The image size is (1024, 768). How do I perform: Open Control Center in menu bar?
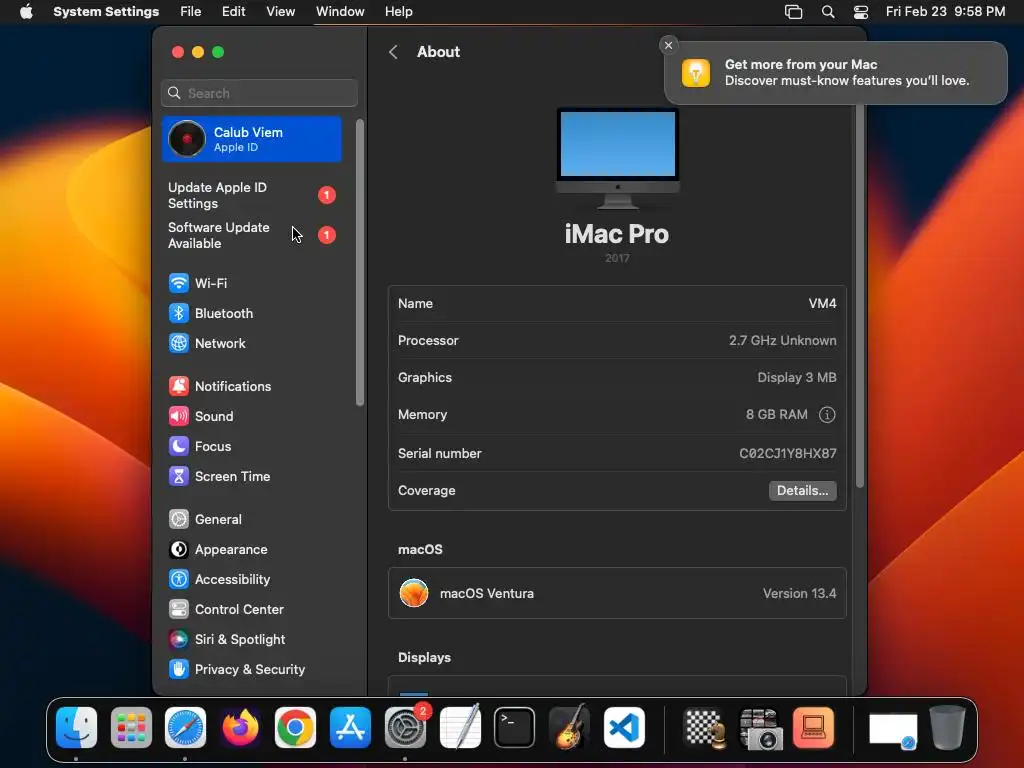861,12
